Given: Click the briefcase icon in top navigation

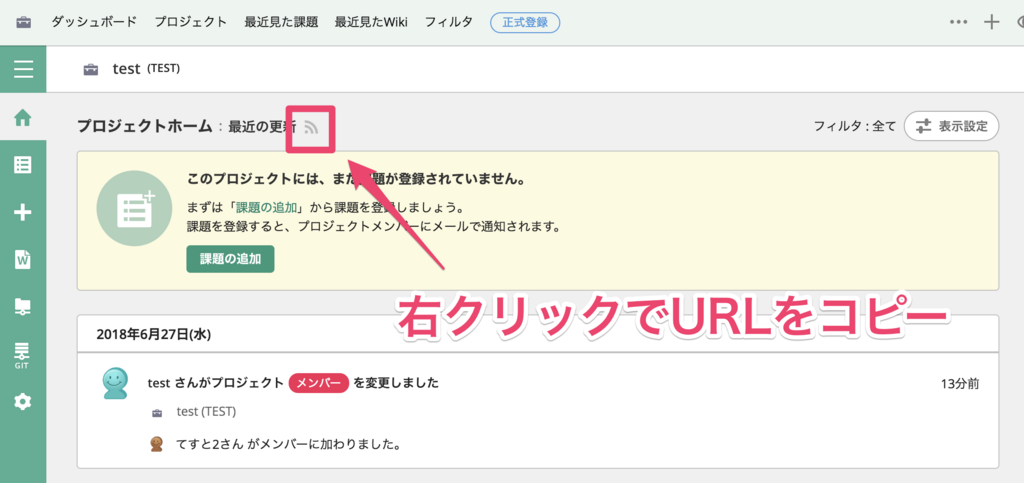Looking at the screenshot, I should coord(23,22).
